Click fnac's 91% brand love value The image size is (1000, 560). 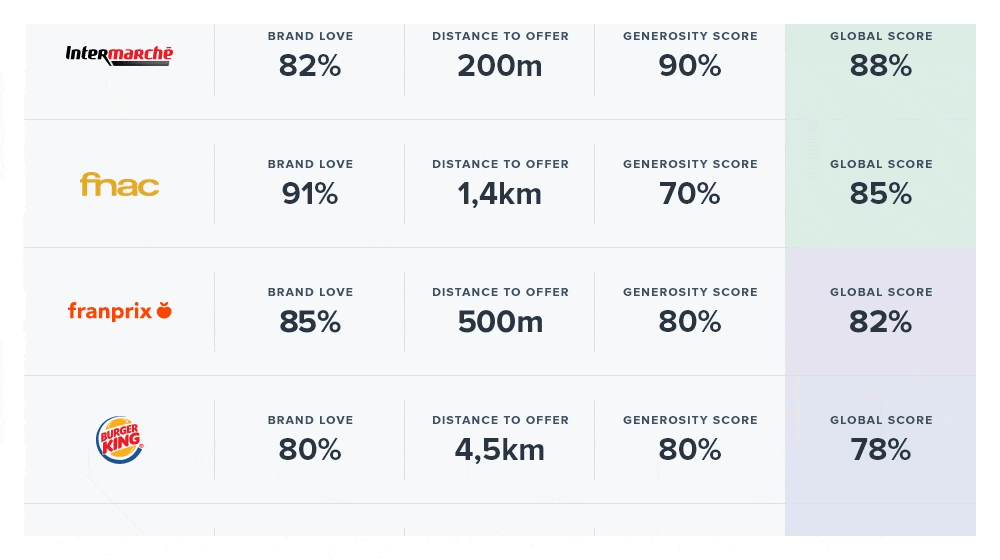click(x=310, y=194)
